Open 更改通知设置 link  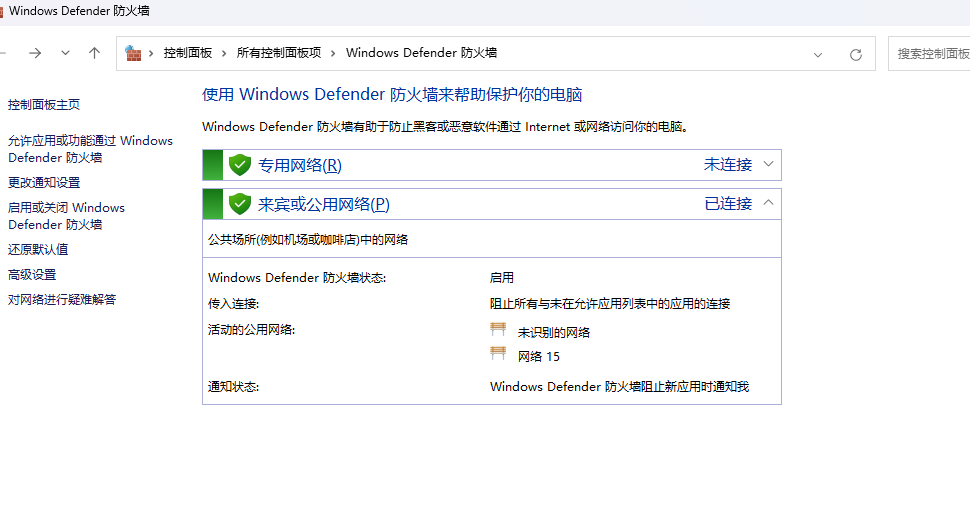pos(44,183)
